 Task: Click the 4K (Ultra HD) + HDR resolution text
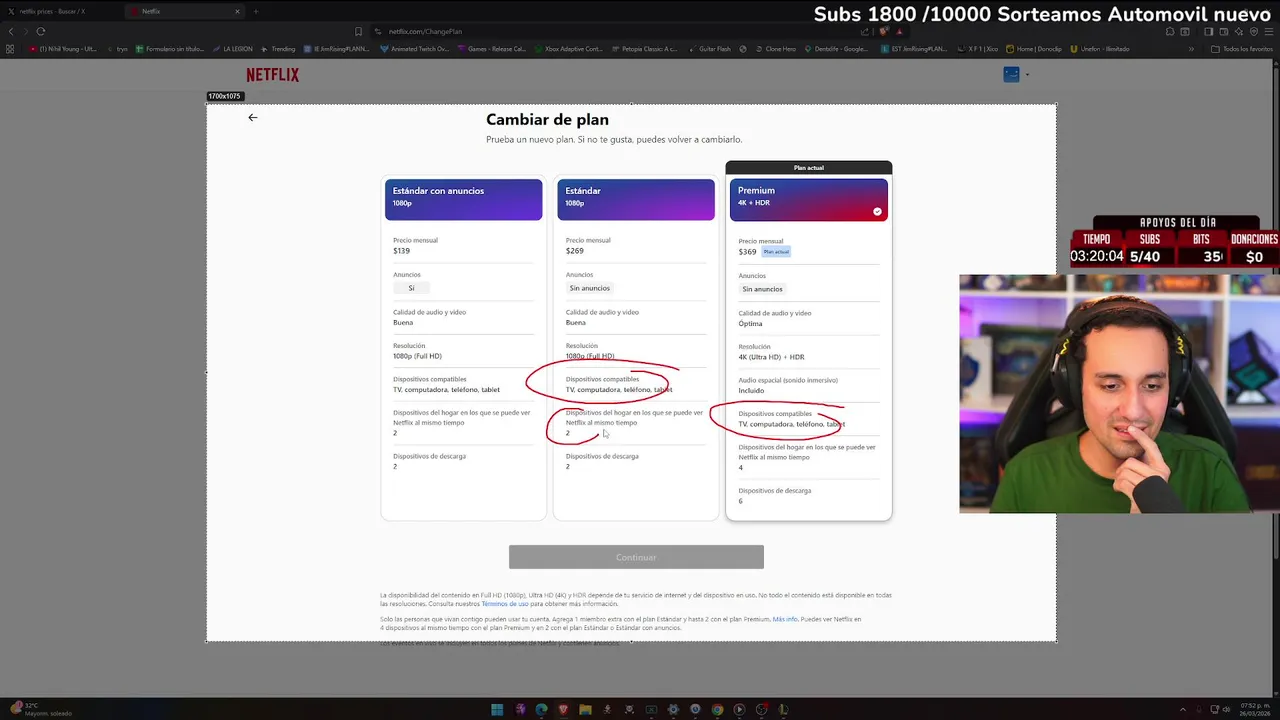click(x=771, y=357)
